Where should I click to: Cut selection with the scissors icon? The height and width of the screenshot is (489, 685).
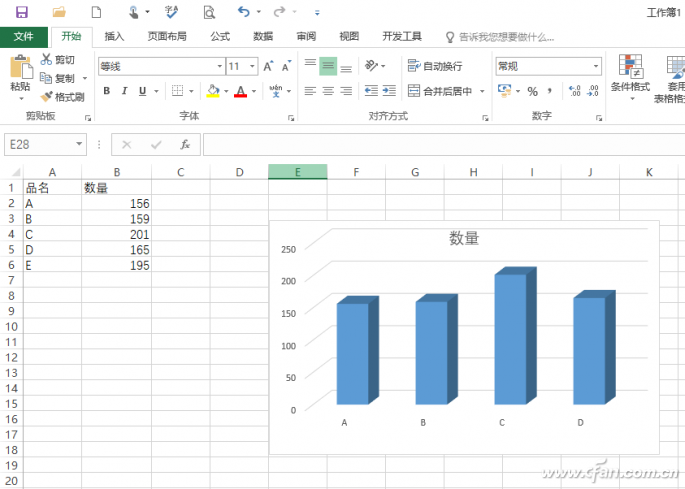pos(46,59)
